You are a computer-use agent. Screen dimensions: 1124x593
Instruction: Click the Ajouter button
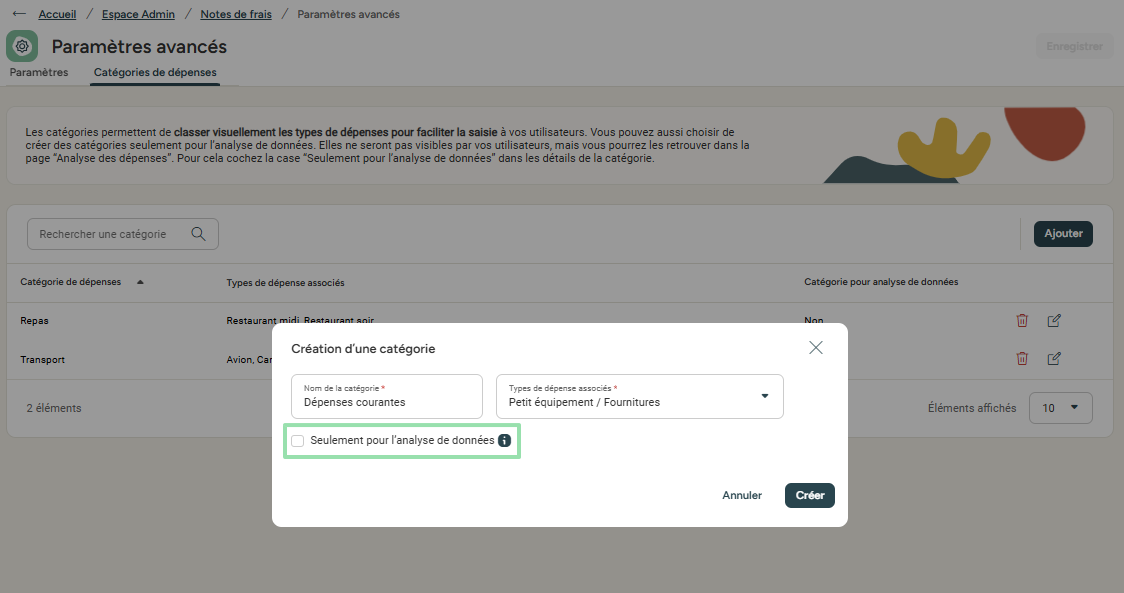(1063, 234)
